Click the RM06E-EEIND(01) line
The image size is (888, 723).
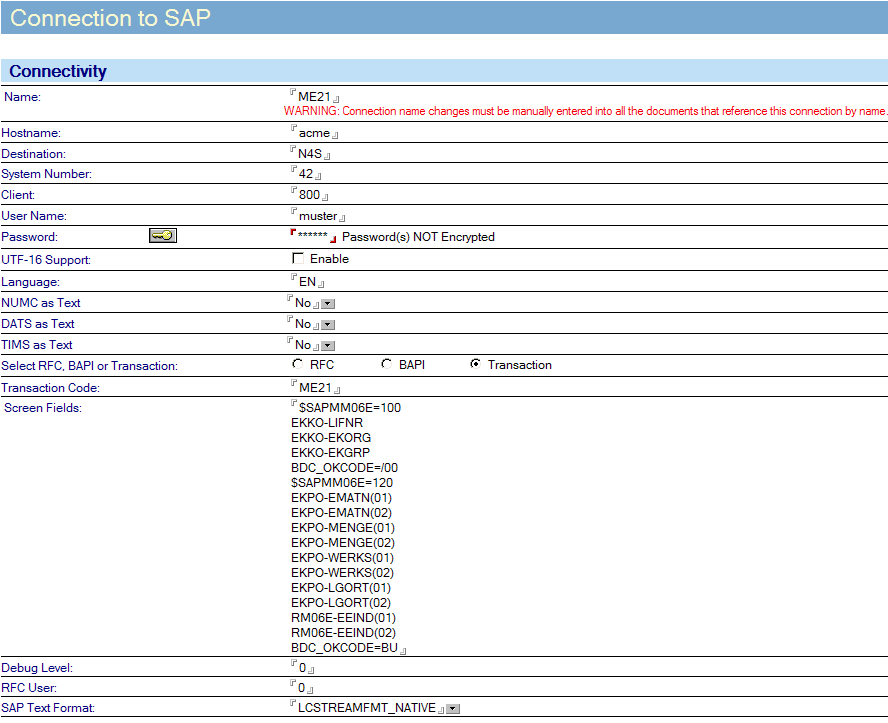pos(343,618)
